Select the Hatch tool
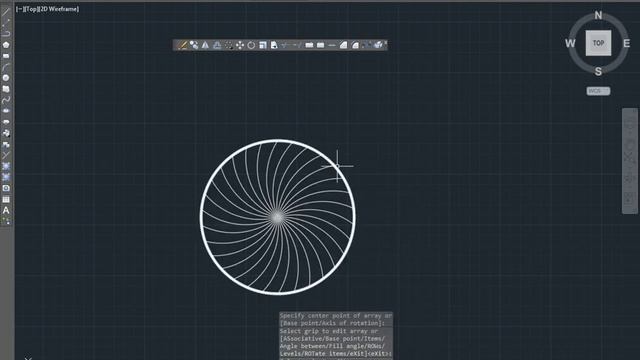 pos(6,166)
